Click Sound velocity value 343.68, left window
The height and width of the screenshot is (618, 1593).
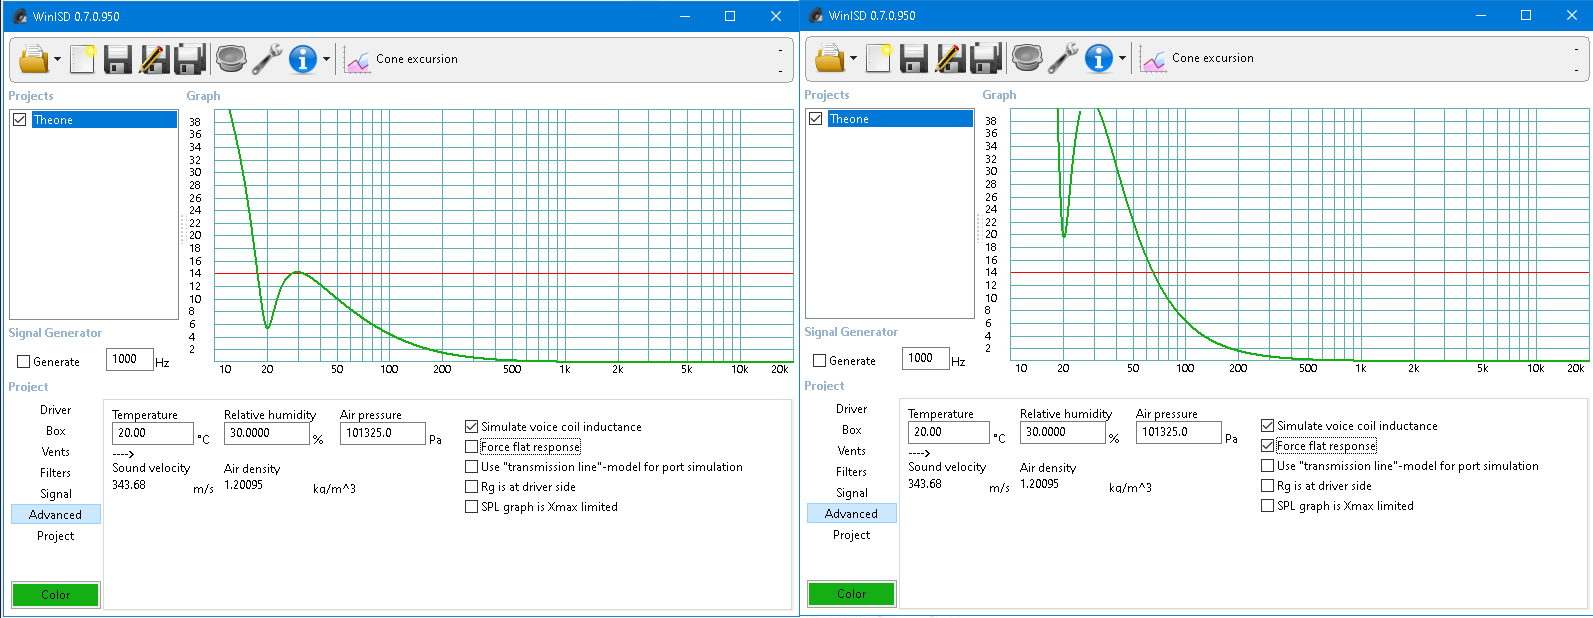tap(129, 485)
